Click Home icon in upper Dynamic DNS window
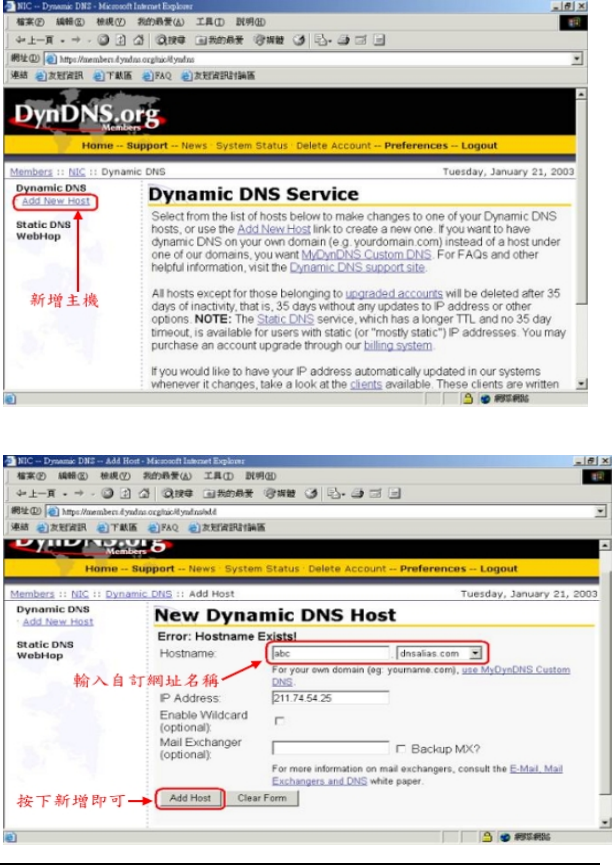This screenshot has height=865, width=612. 139,40
